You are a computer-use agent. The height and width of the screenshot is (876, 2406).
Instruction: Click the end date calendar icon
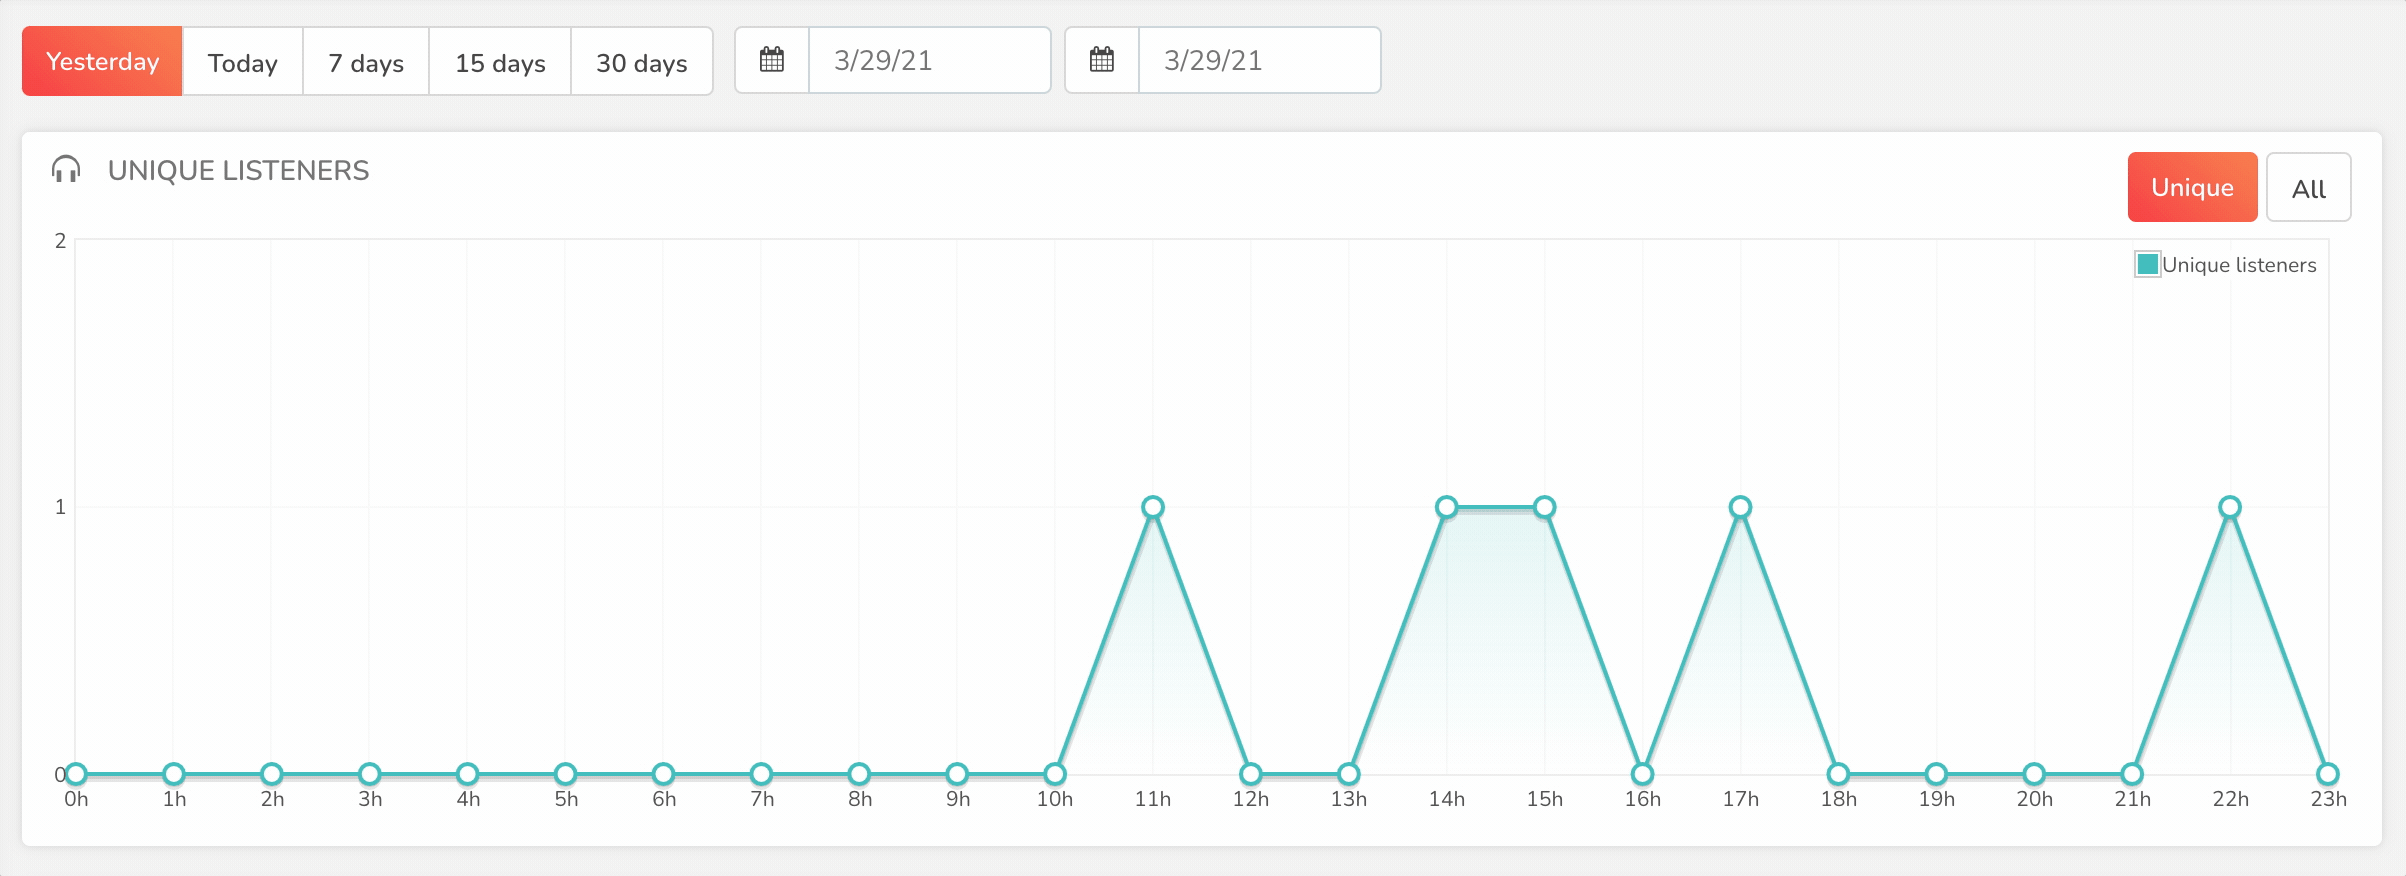tap(1101, 60)
